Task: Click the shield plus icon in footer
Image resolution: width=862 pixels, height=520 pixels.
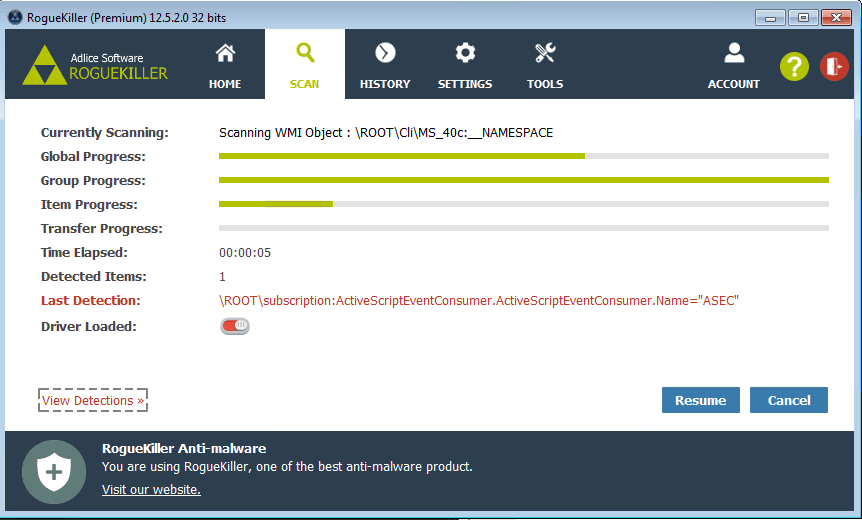Action: point(54,471)
